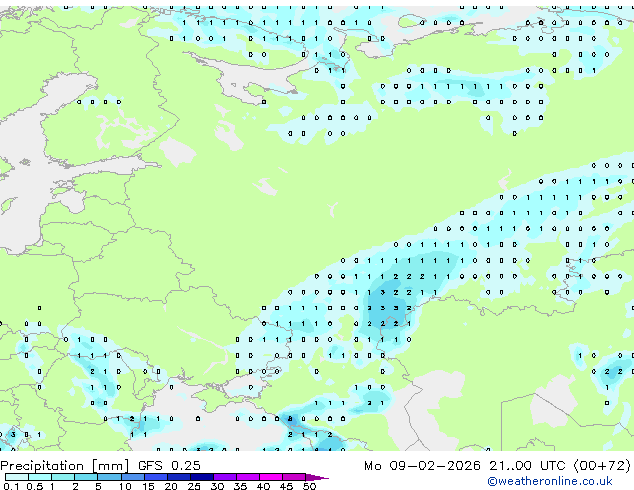
Task: Click the legend label '15'
Action: click(148, 486)
